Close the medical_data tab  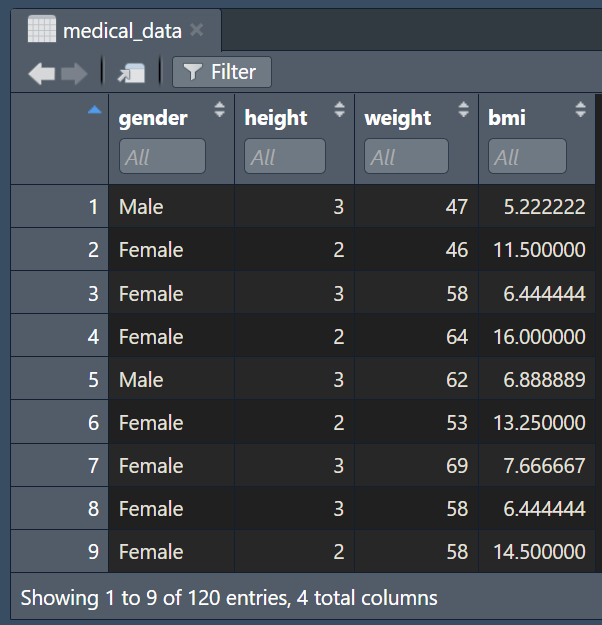point(197,30)
